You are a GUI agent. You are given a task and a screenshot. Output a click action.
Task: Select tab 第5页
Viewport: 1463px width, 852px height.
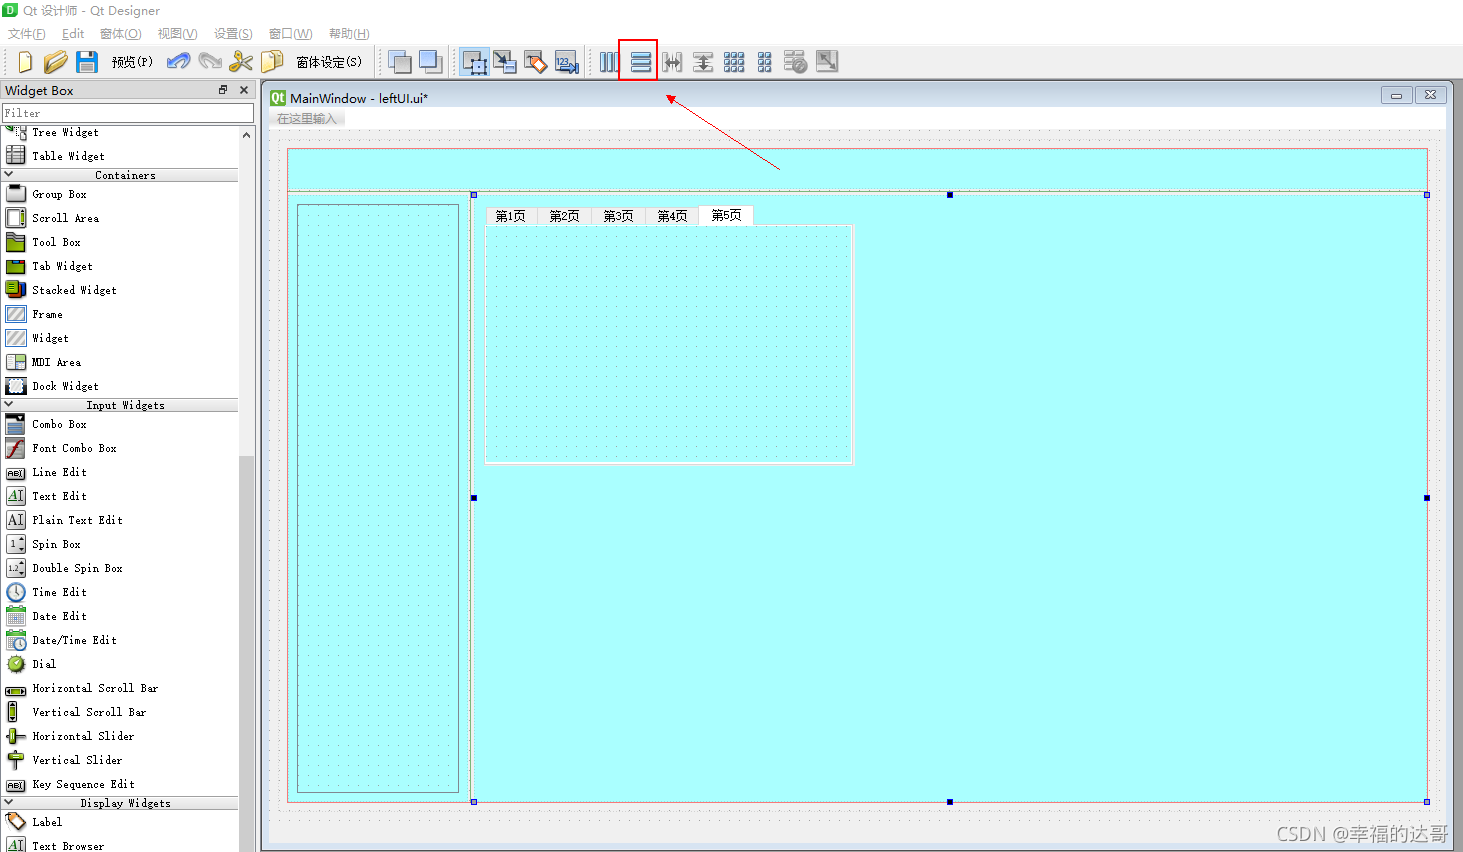[x=727, y=215]
